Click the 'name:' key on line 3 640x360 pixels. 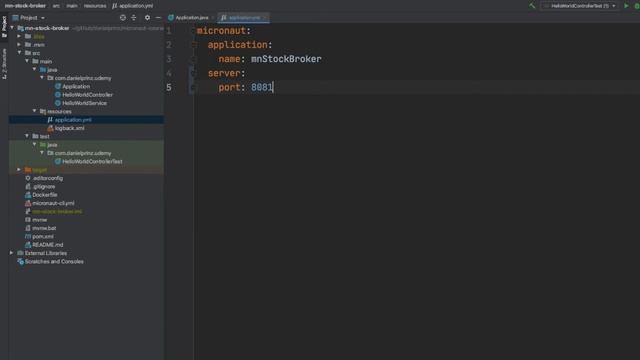(x=232, y=59)
